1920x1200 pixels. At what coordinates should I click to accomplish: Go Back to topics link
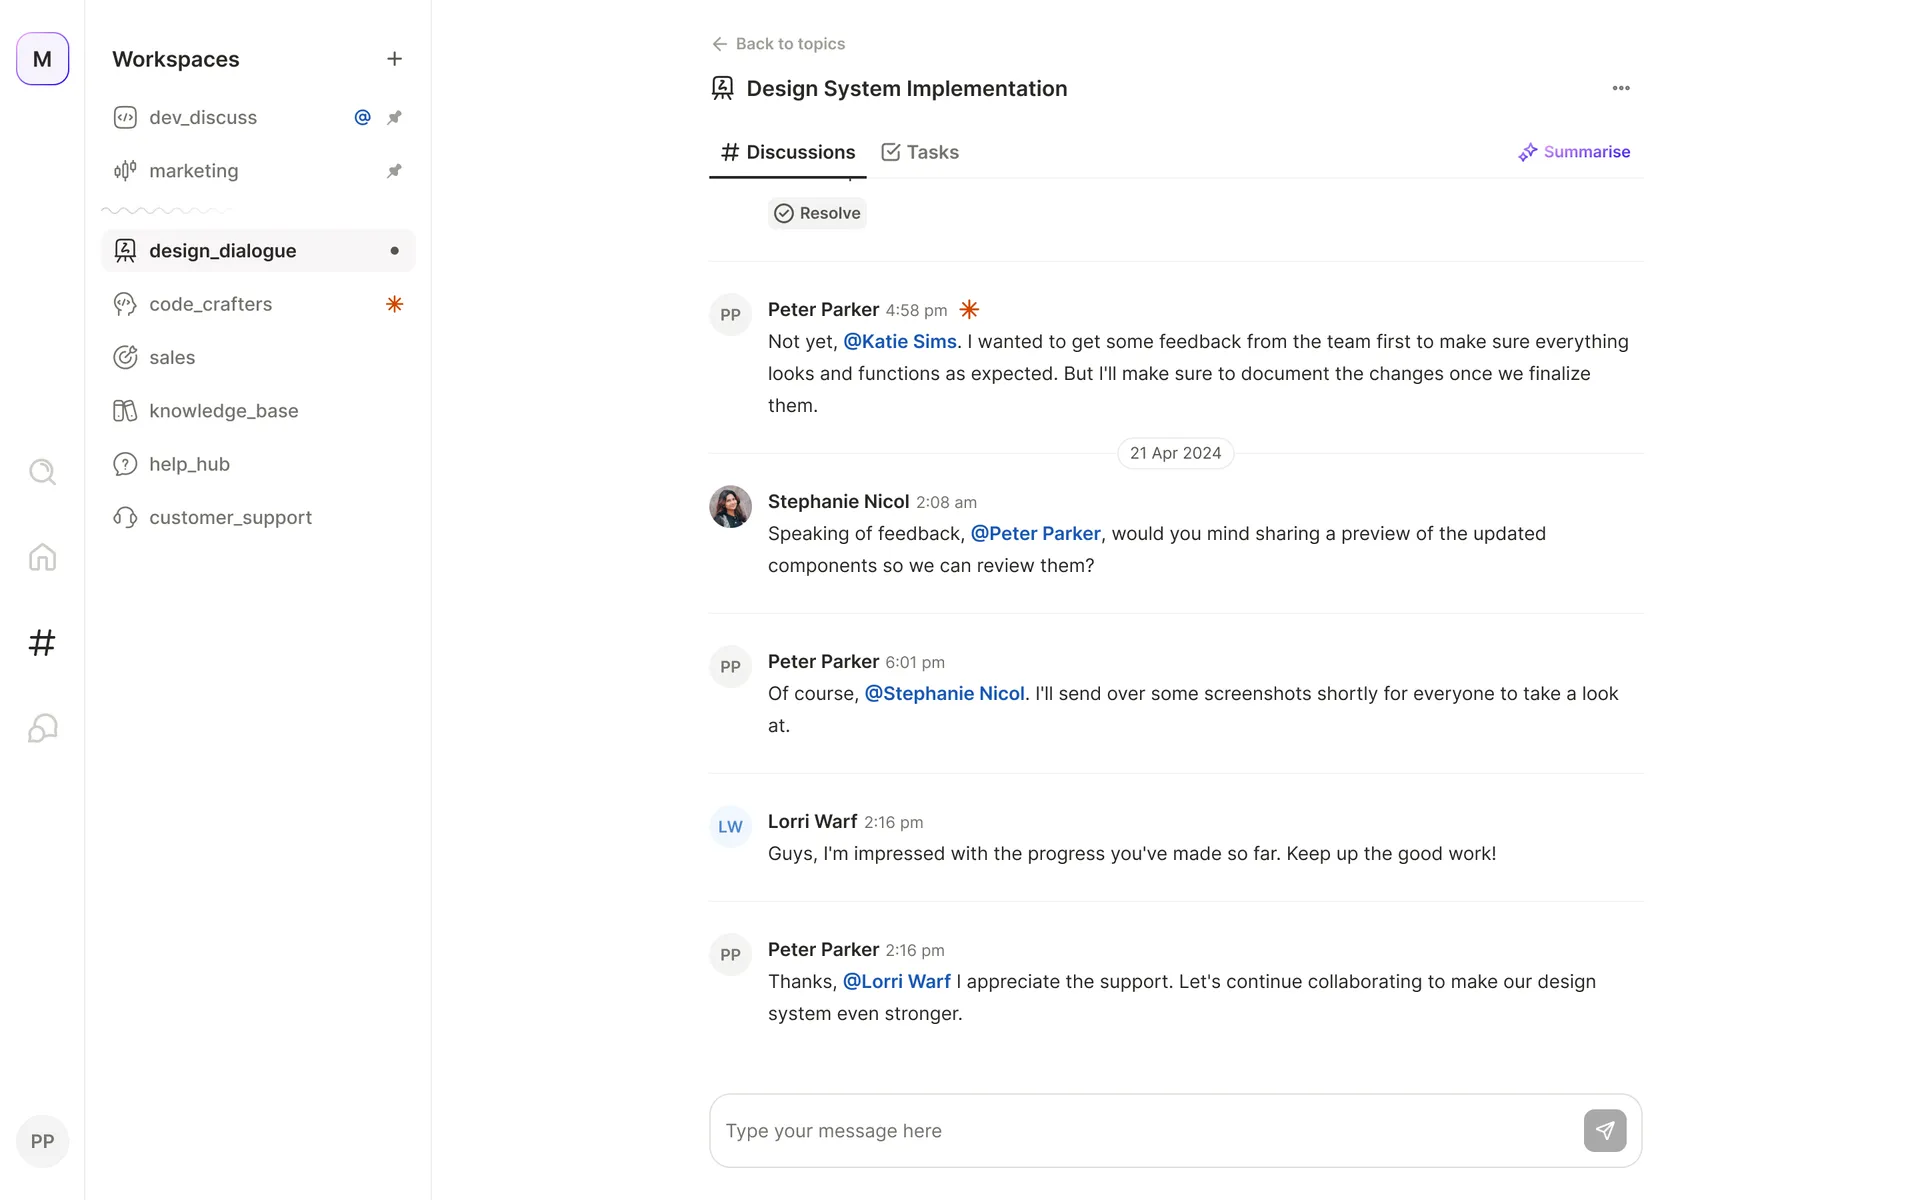(x=778, y=44)
